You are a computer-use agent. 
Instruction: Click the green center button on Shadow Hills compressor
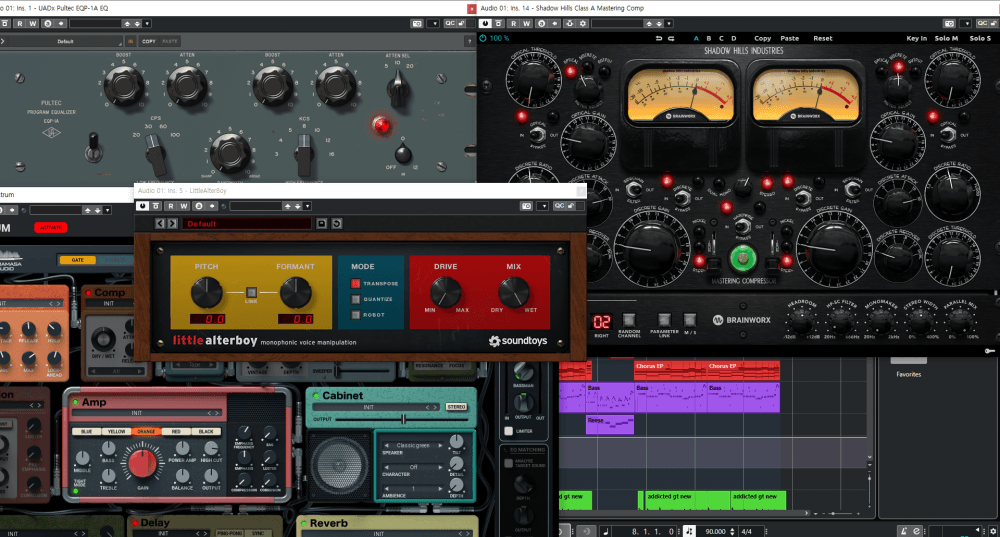742,257
